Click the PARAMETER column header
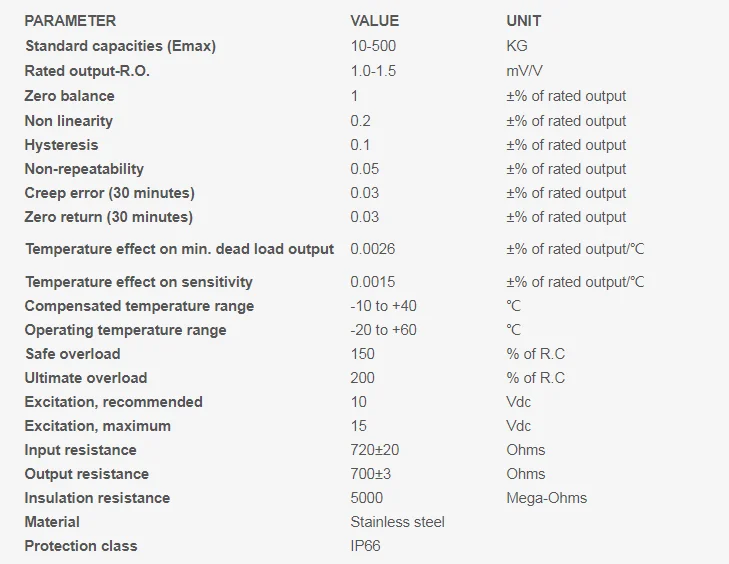Screen dimensions: 729x564 [x=70, y=21]
